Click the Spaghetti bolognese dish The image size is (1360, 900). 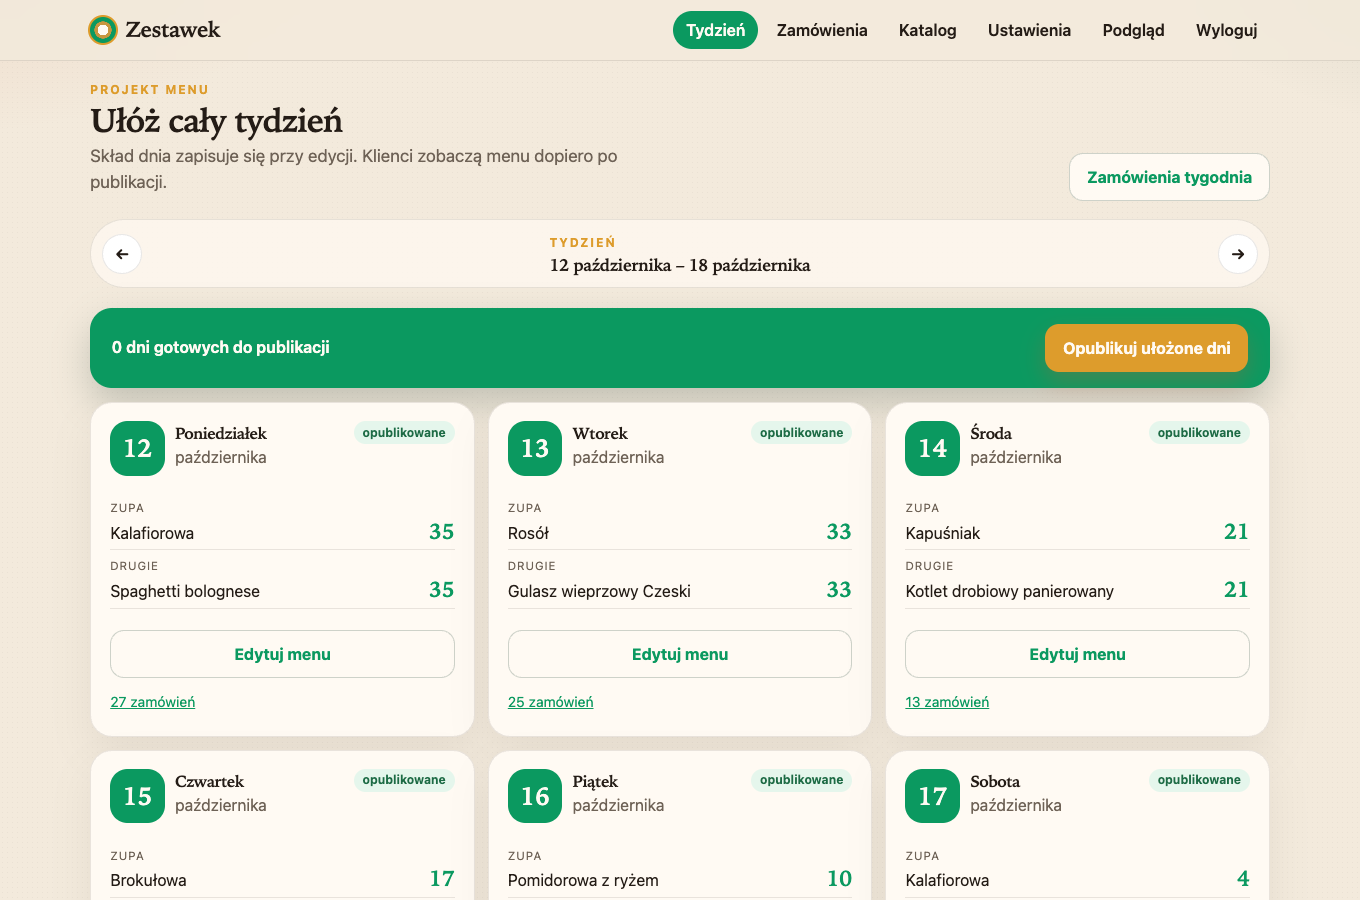pos(185,591)
